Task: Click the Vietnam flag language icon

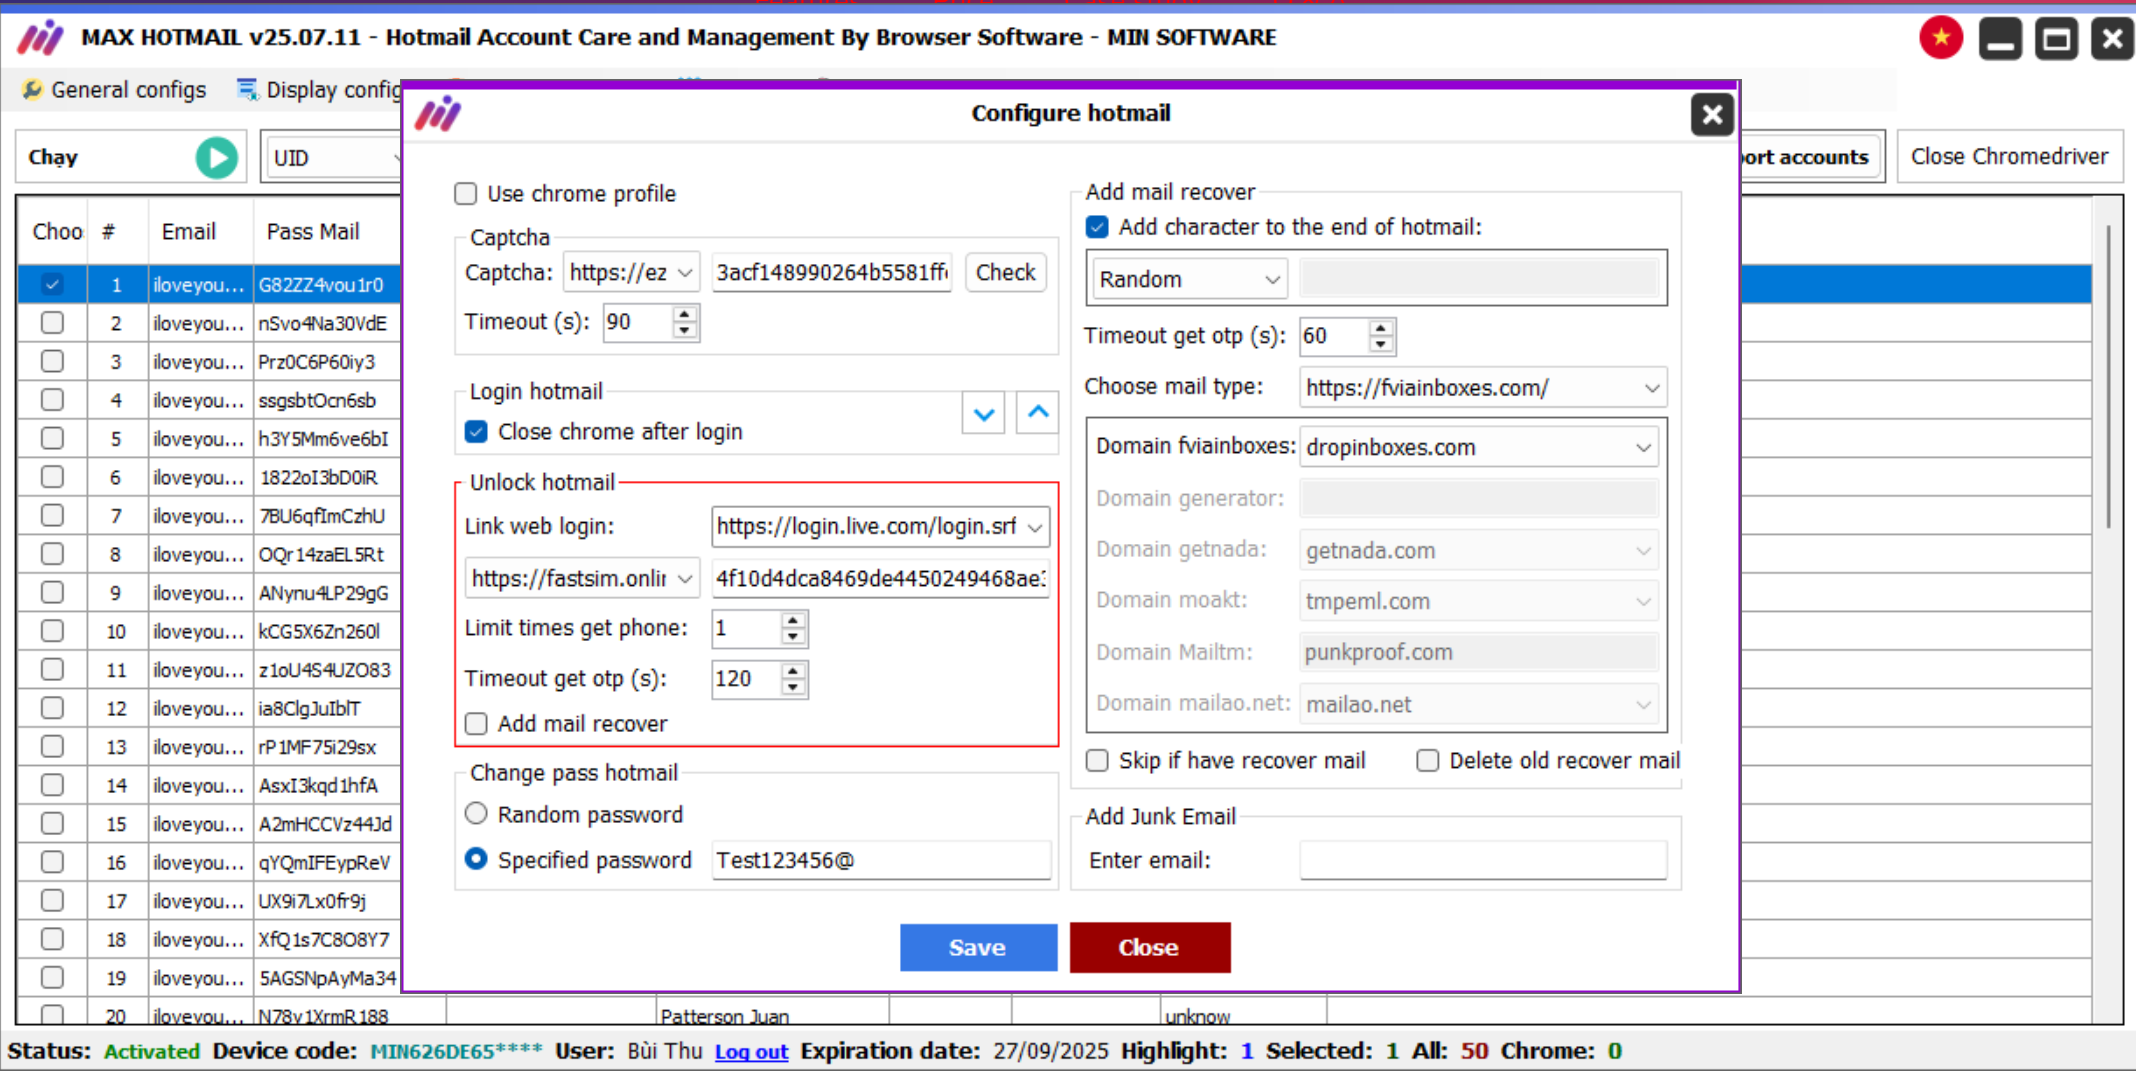Action: [1941, 38]
